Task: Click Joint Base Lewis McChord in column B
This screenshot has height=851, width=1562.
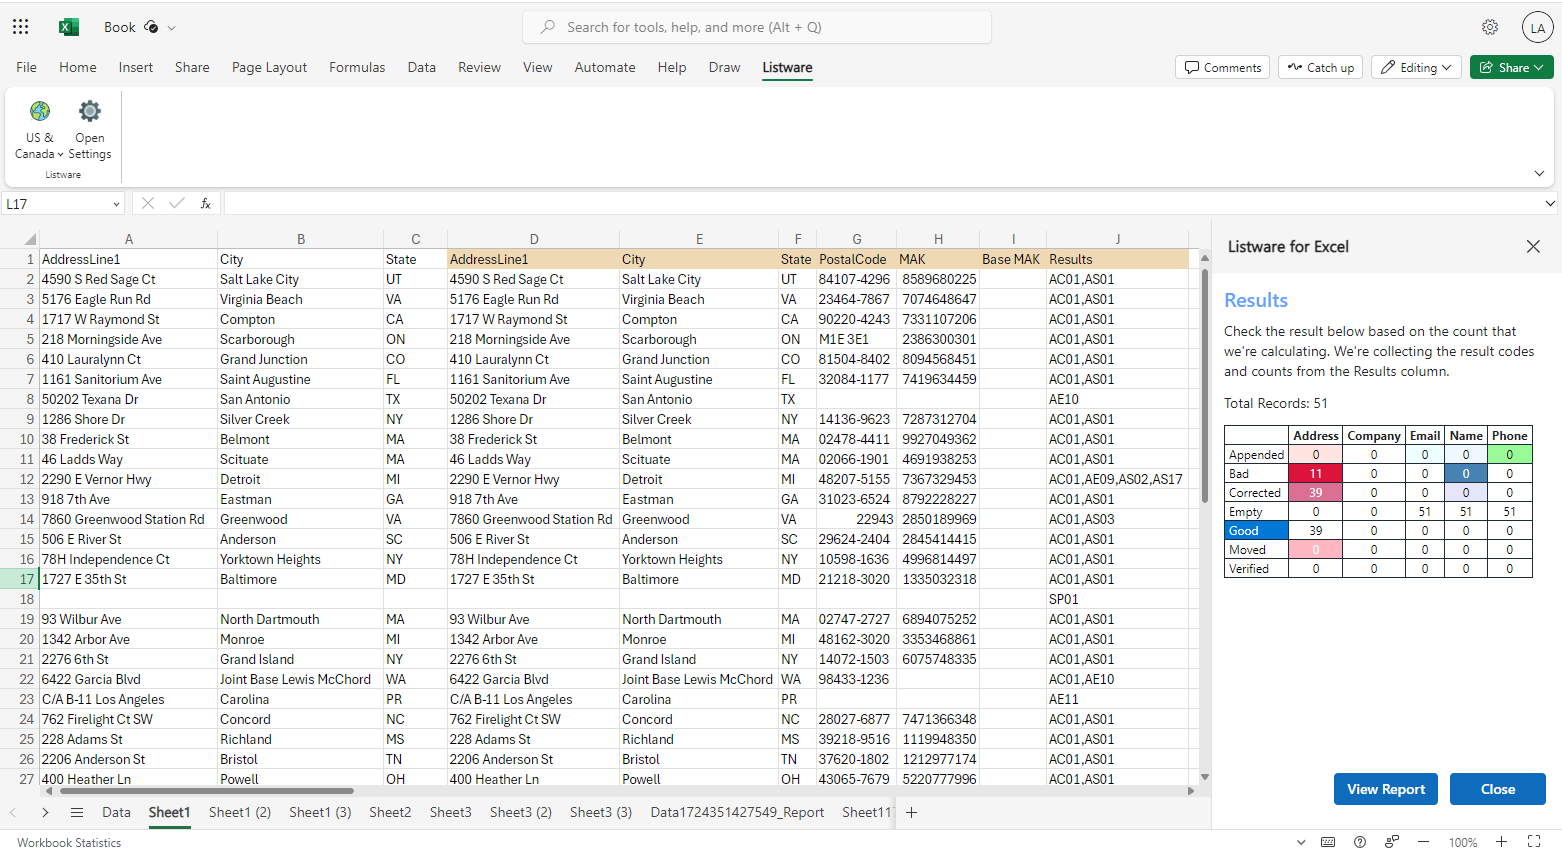Action: pos(300,679)
